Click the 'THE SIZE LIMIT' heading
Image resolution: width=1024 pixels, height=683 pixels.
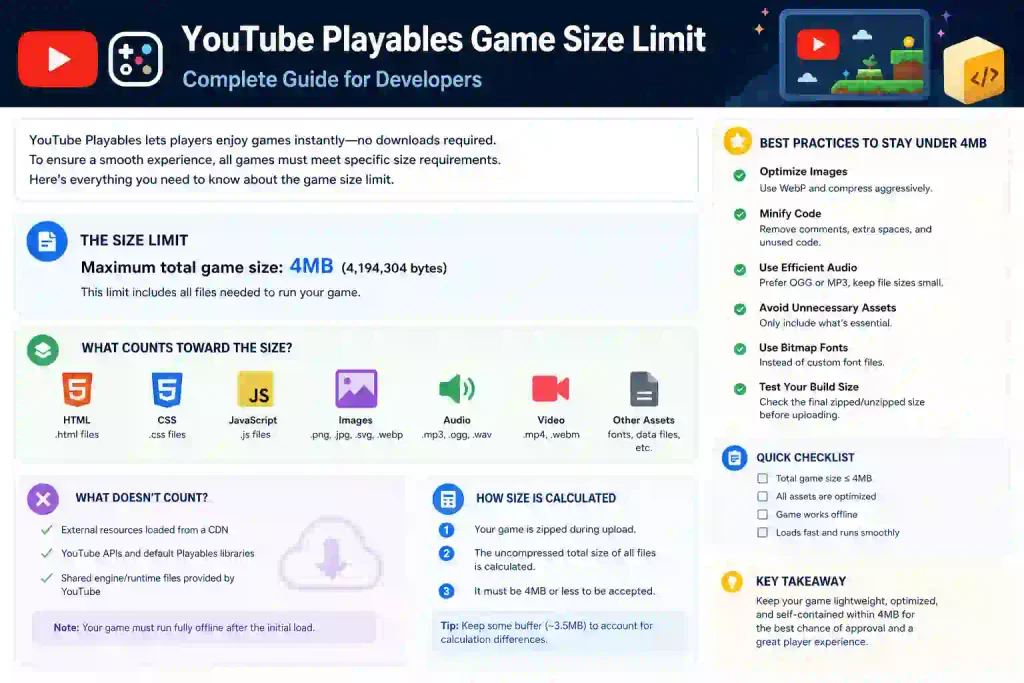134,240
